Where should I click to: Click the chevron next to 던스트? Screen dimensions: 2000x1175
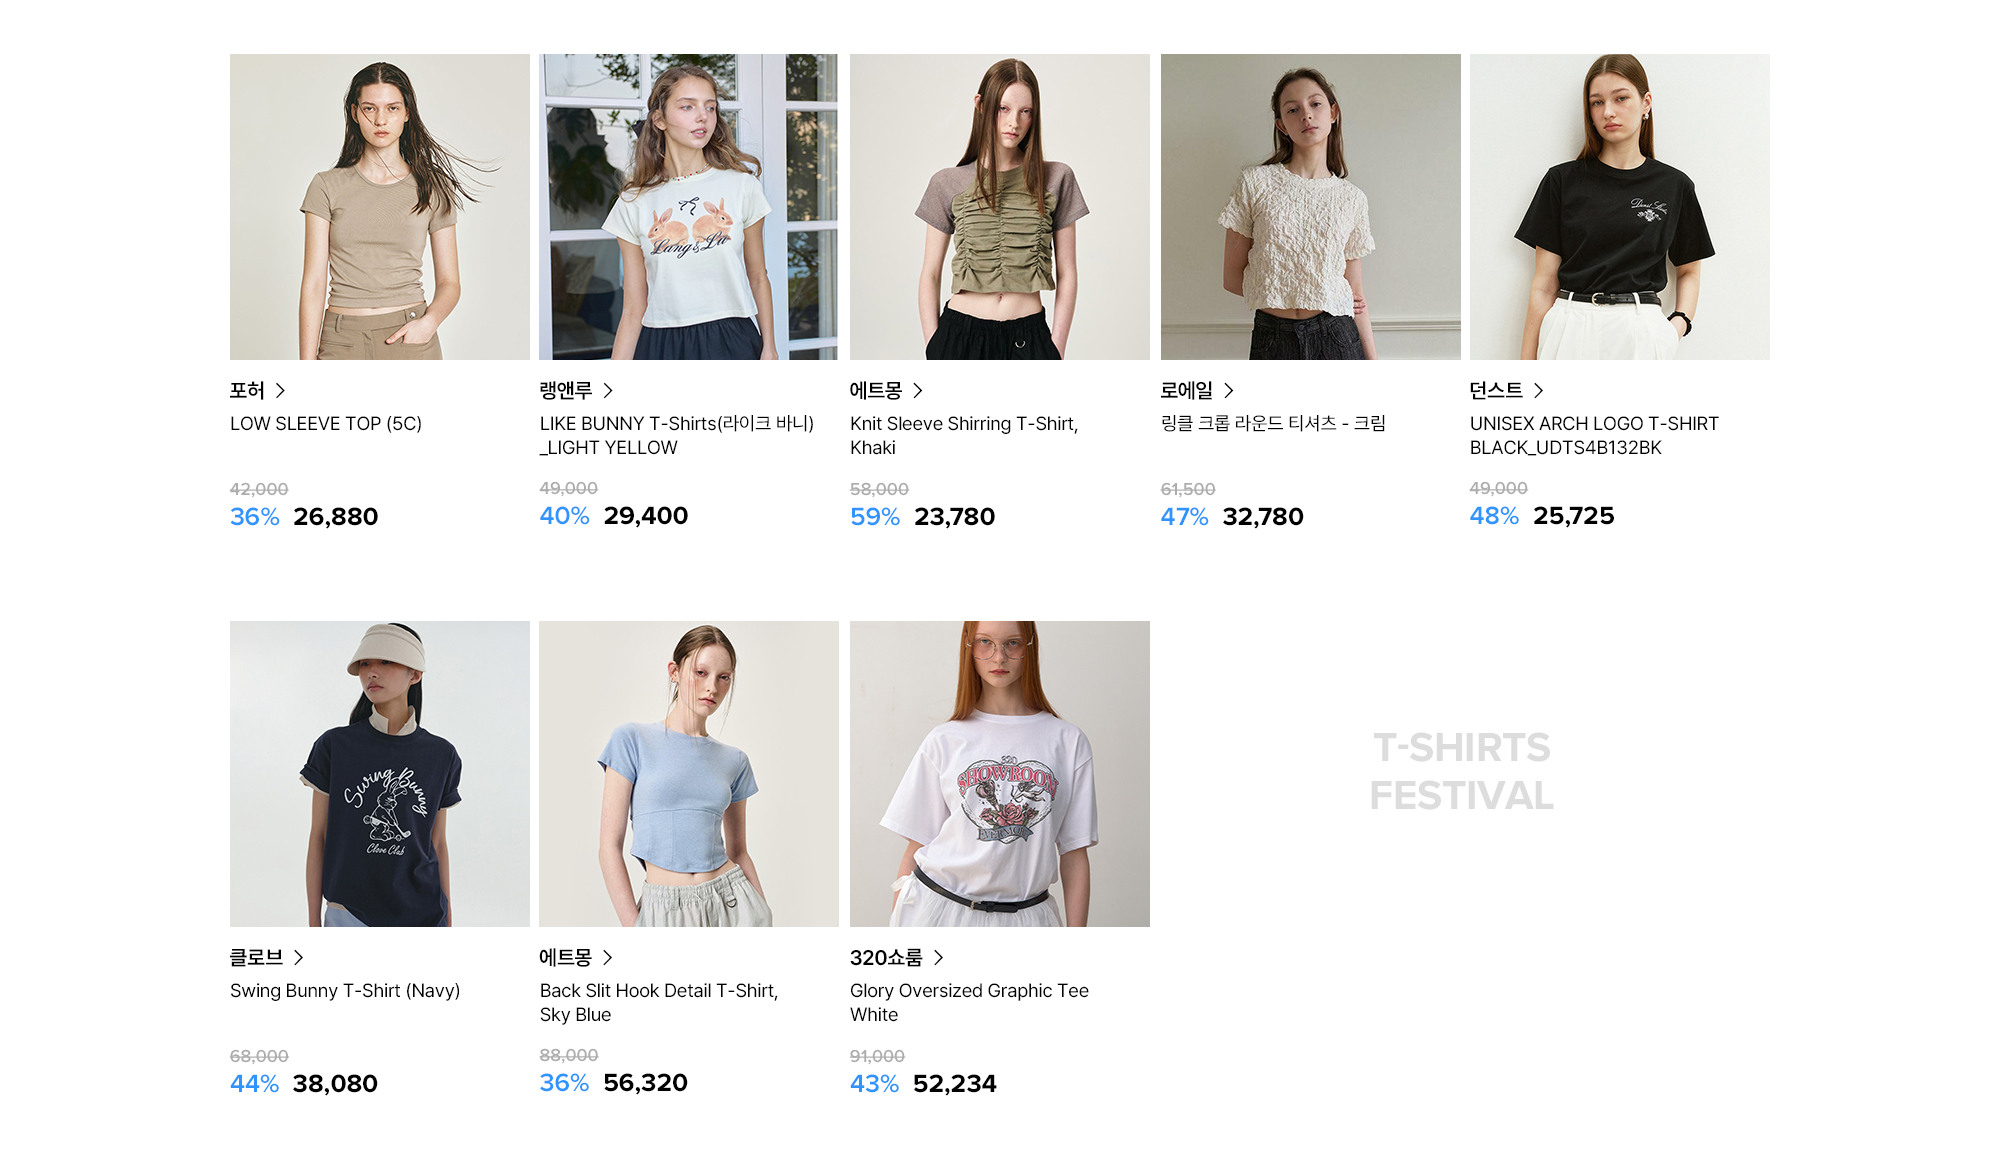pos(1539,390)
